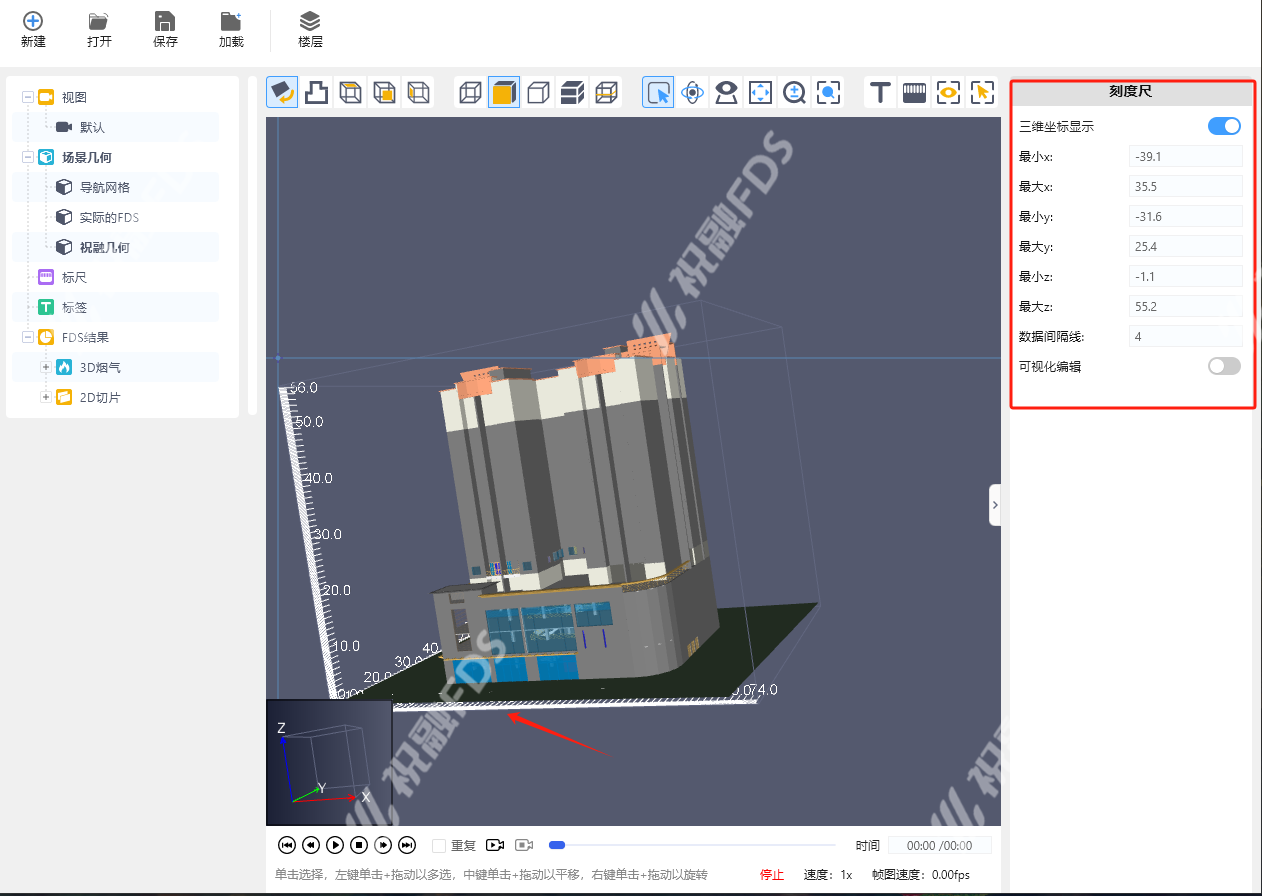Enable the 可视化编辑 switch

click(1224, 366)
